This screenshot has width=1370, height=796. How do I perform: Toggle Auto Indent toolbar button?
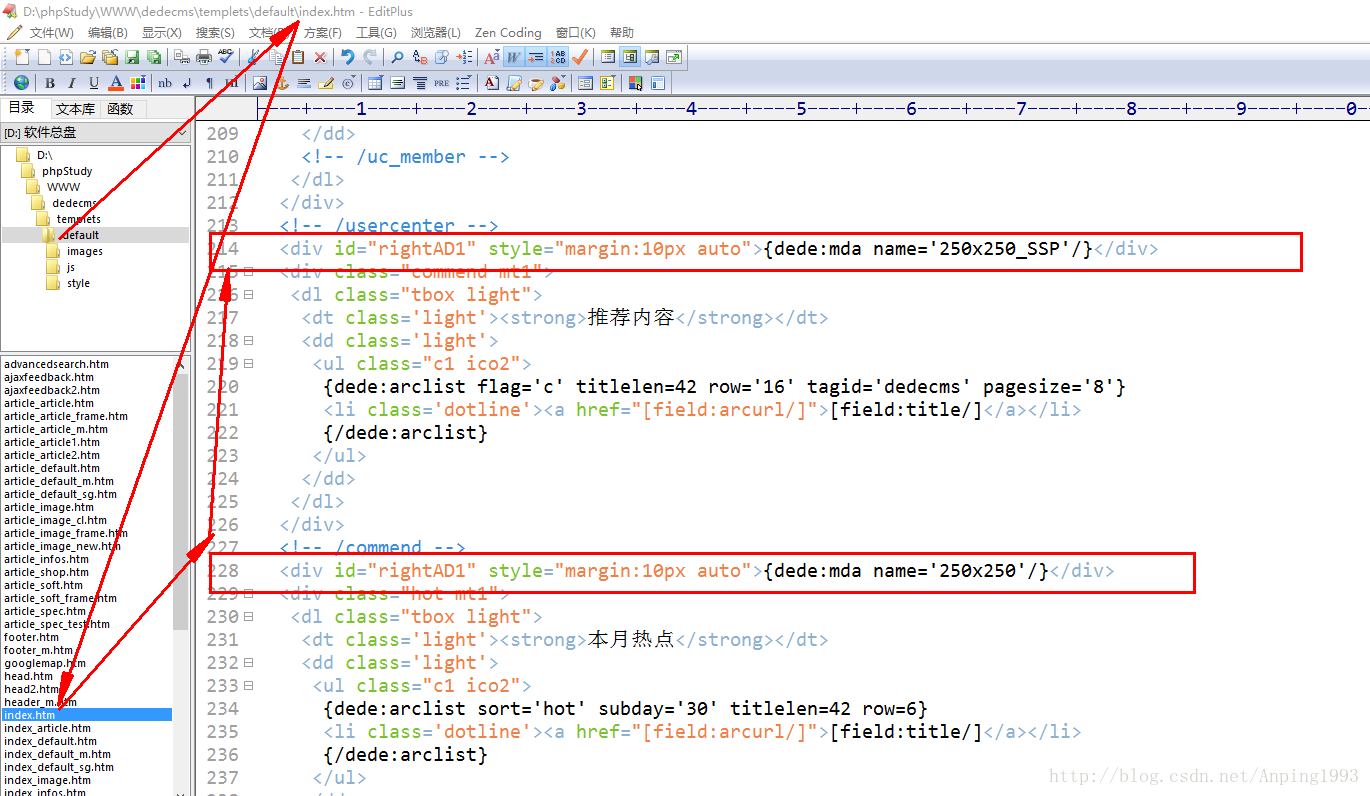[535, 57]
